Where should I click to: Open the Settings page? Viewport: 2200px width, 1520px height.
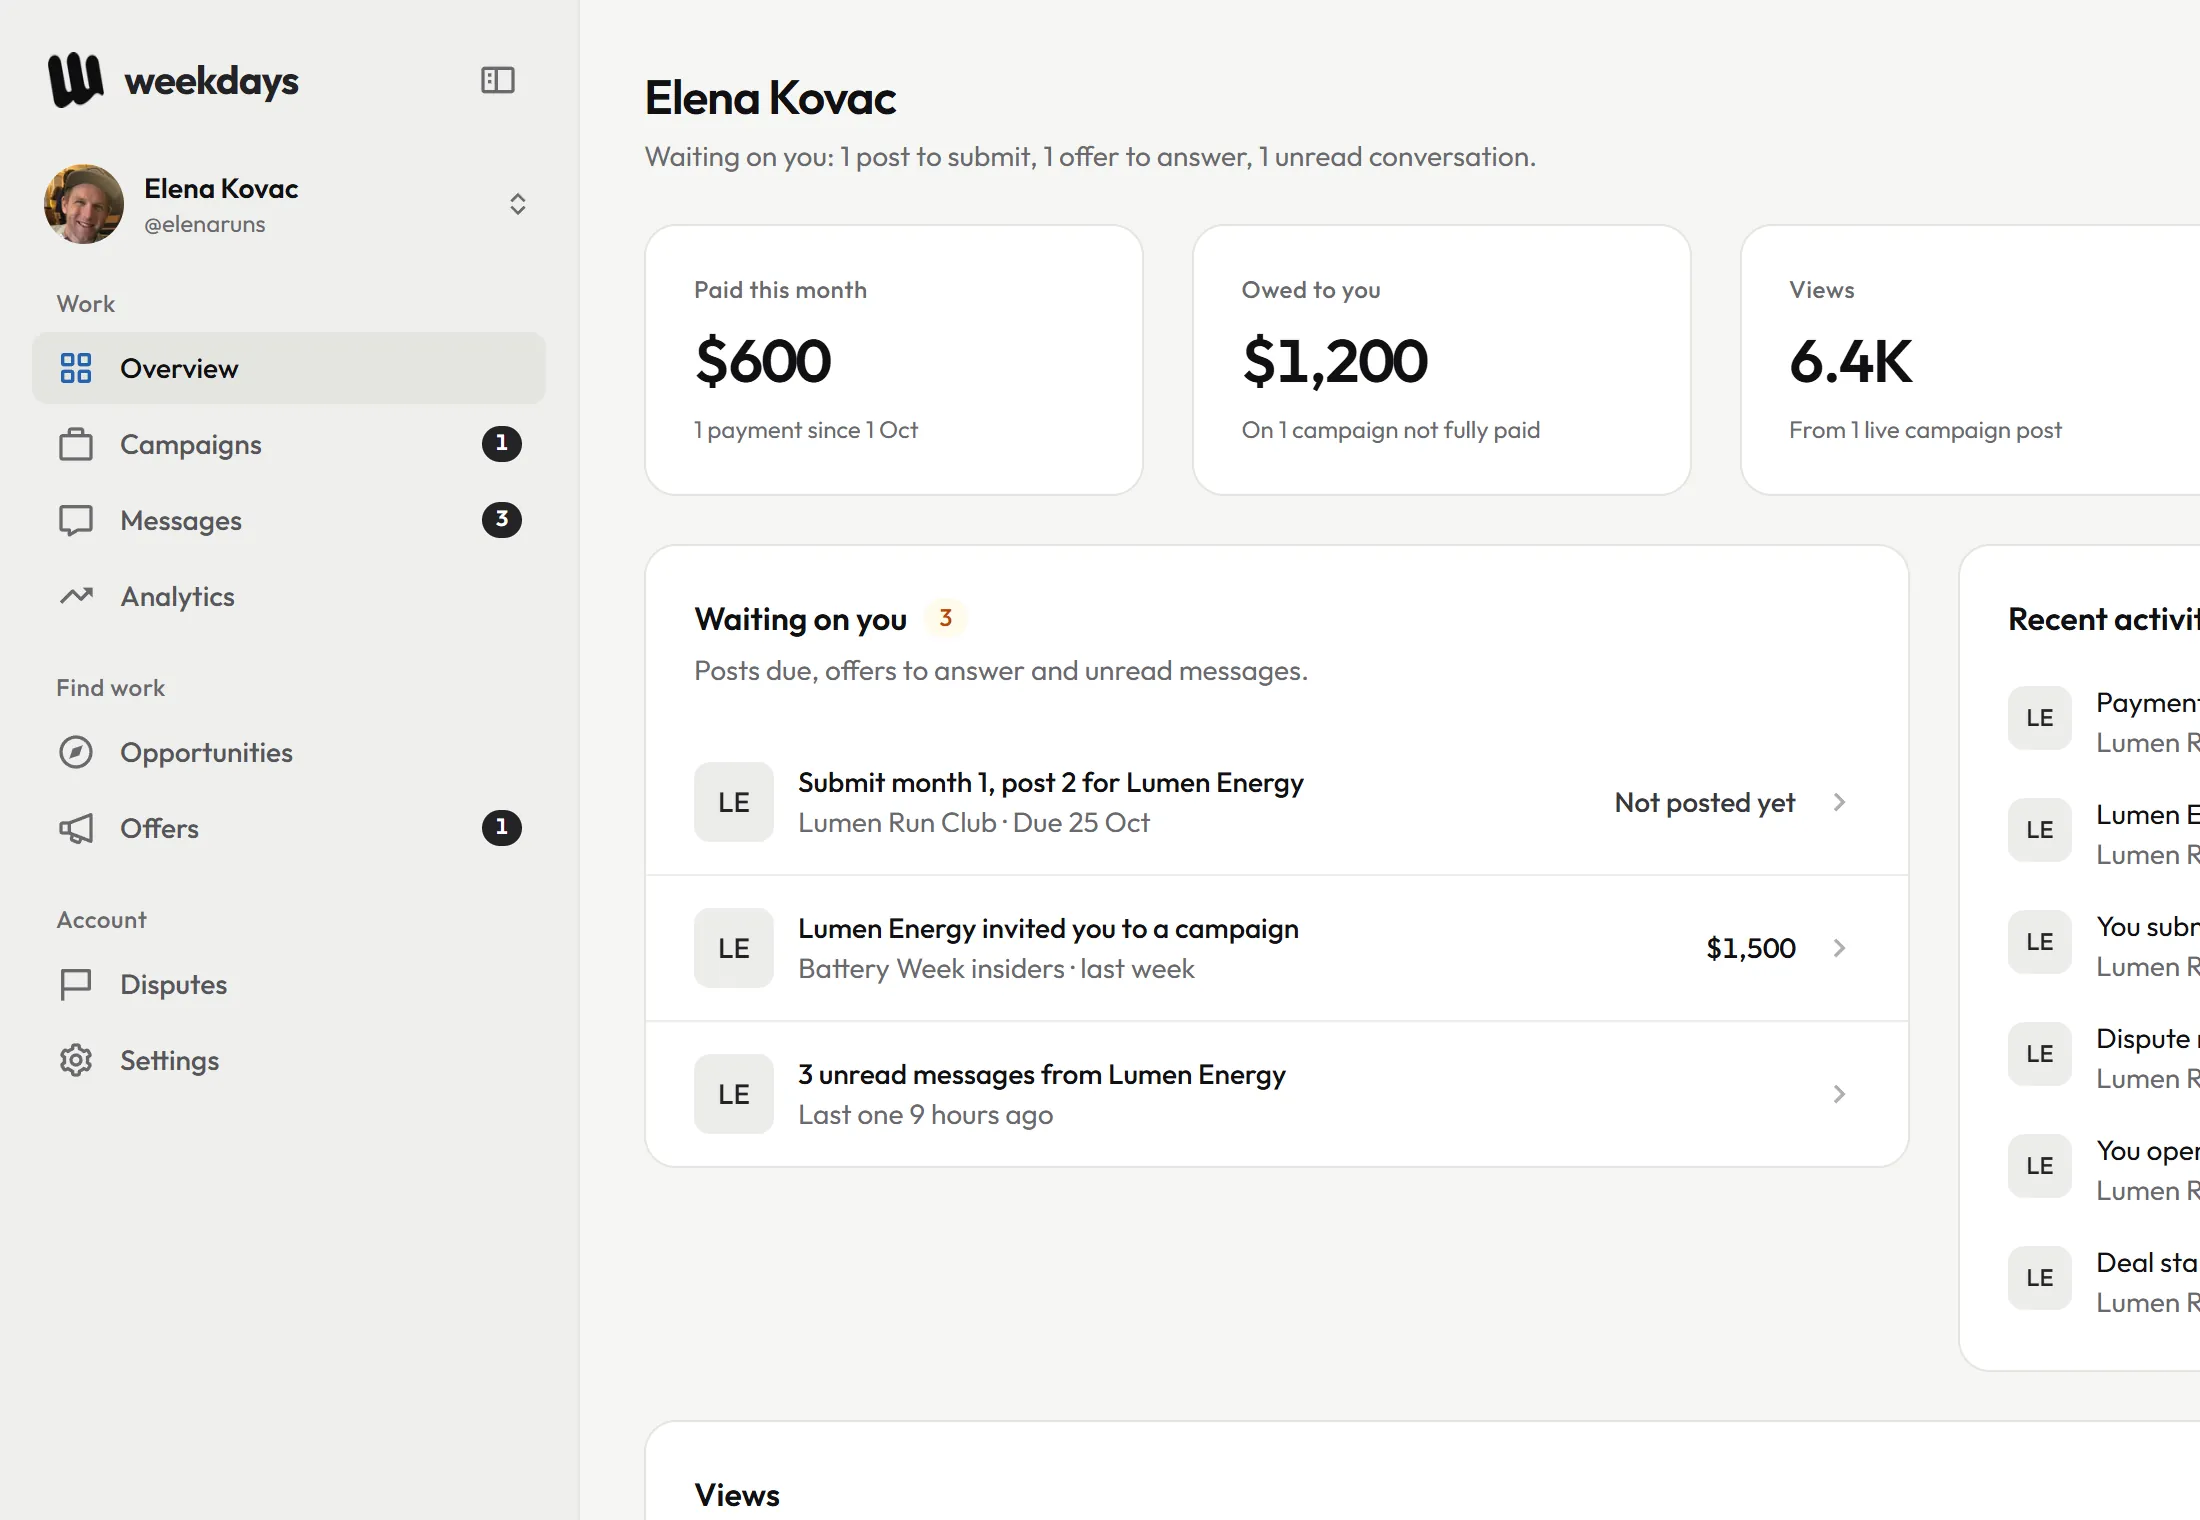pos(289,1060)
